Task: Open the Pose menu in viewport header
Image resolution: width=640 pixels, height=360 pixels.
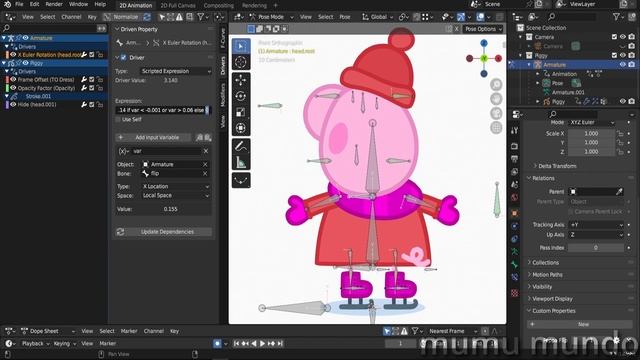Action: point(344,17)
